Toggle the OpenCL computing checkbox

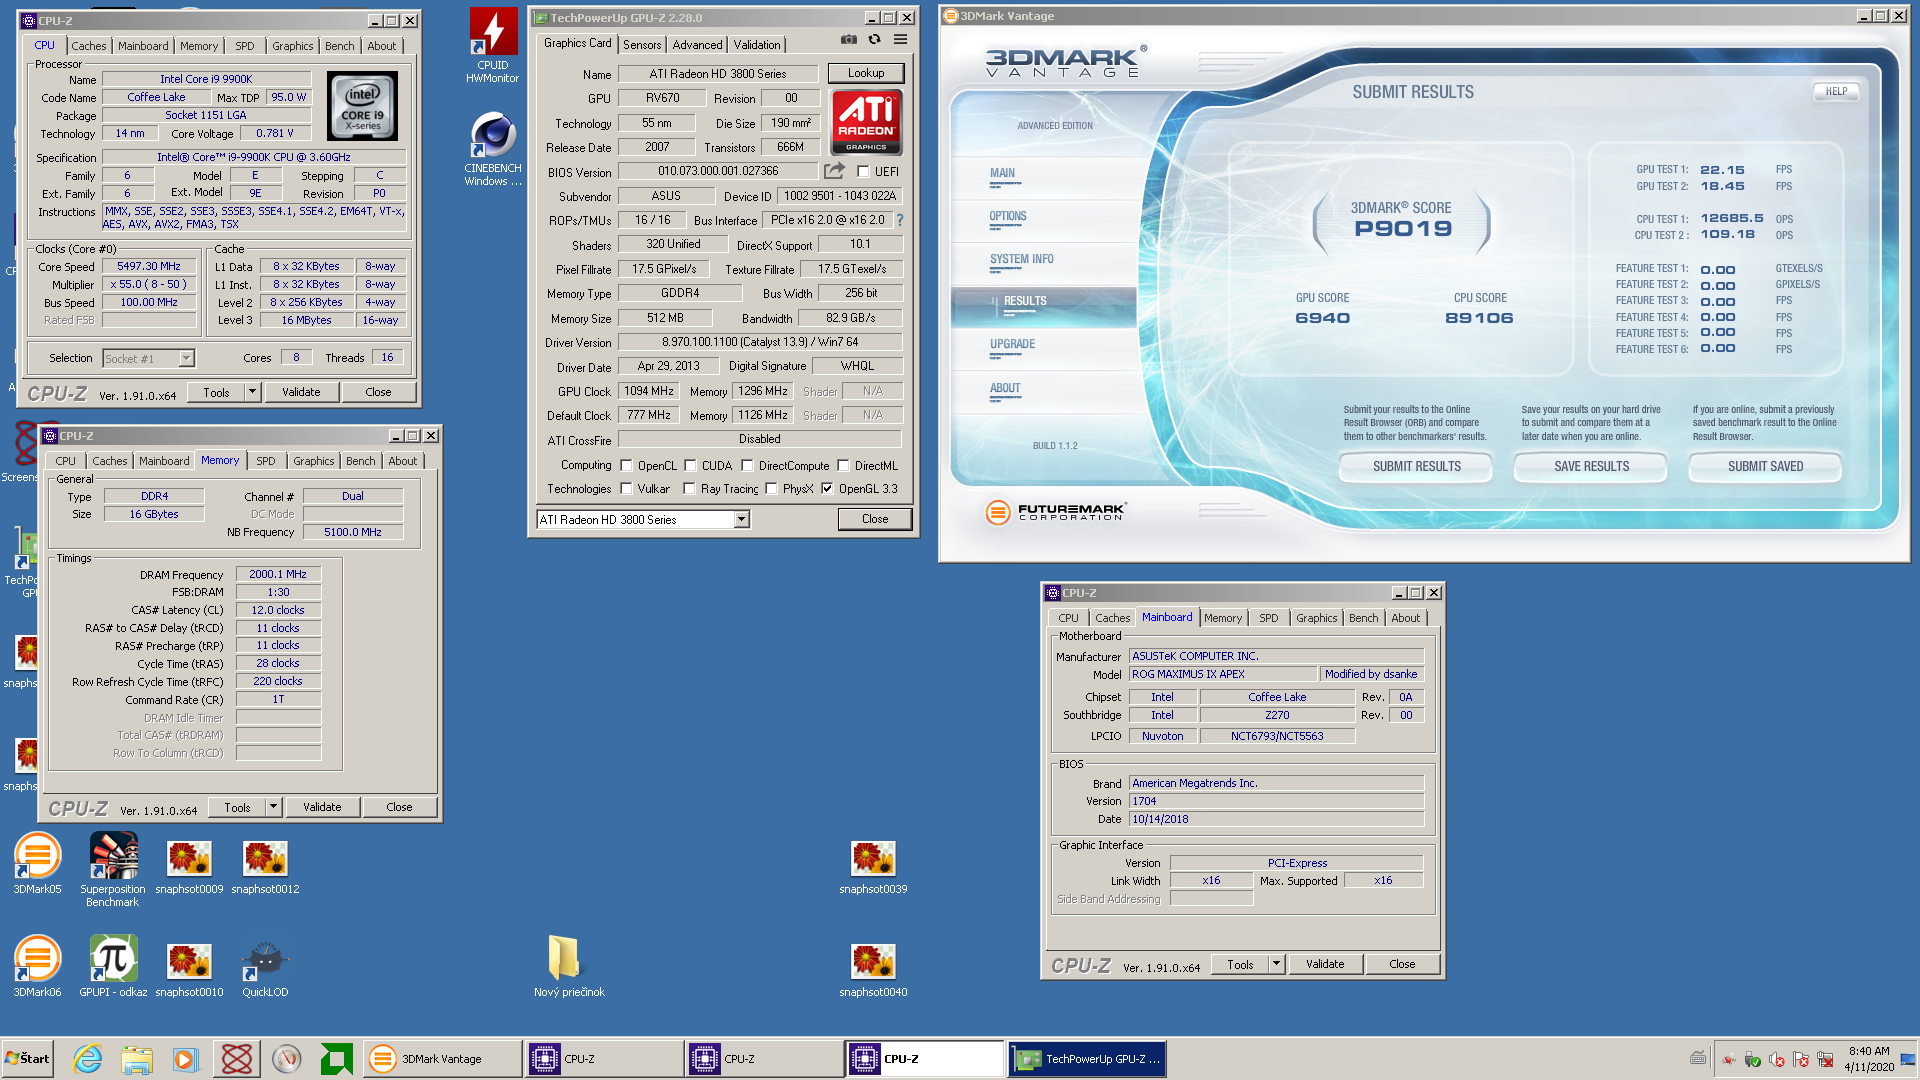[626, 465]
